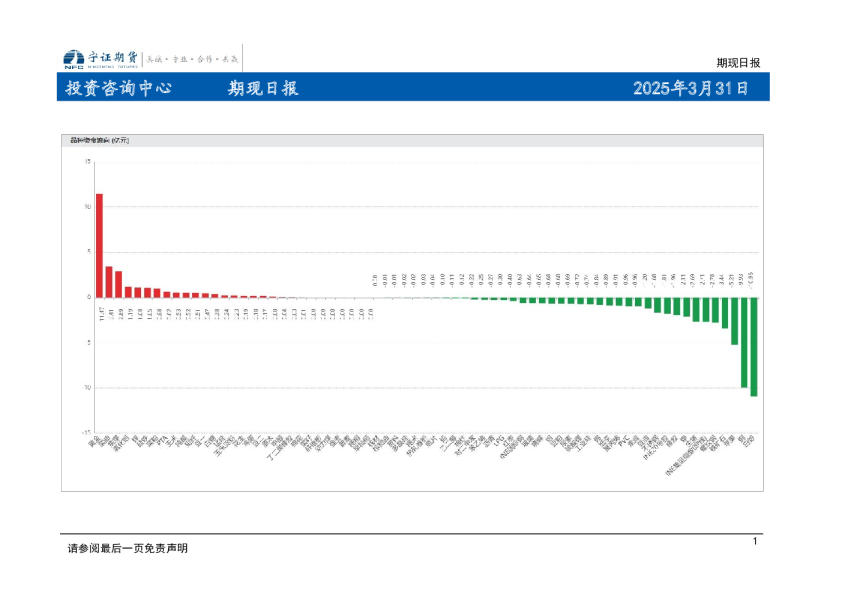
Task: Click the top 15 y-axis tick label
Action: coord(87,161)
